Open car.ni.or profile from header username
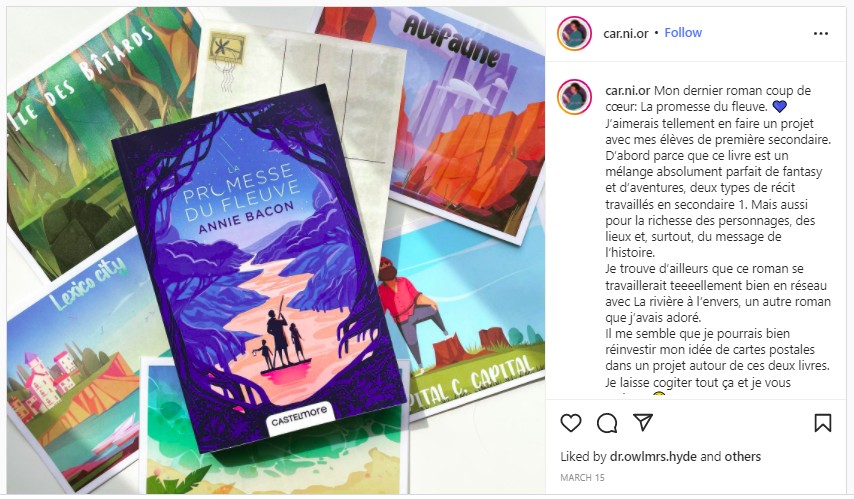854x499 pixels. point(626,33)
